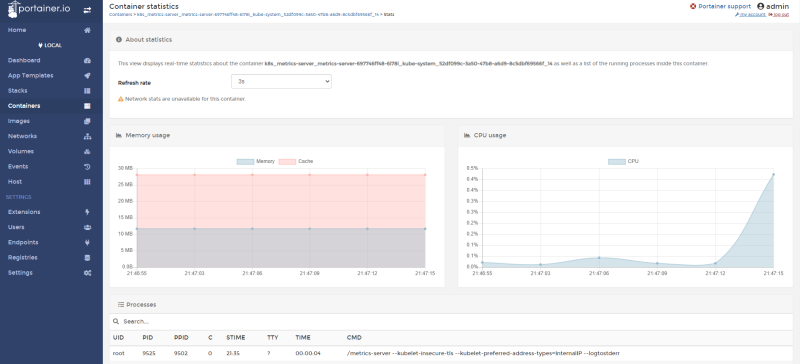
Task: Click the CPU usage chart icon
Action: (x=467, y=135)
